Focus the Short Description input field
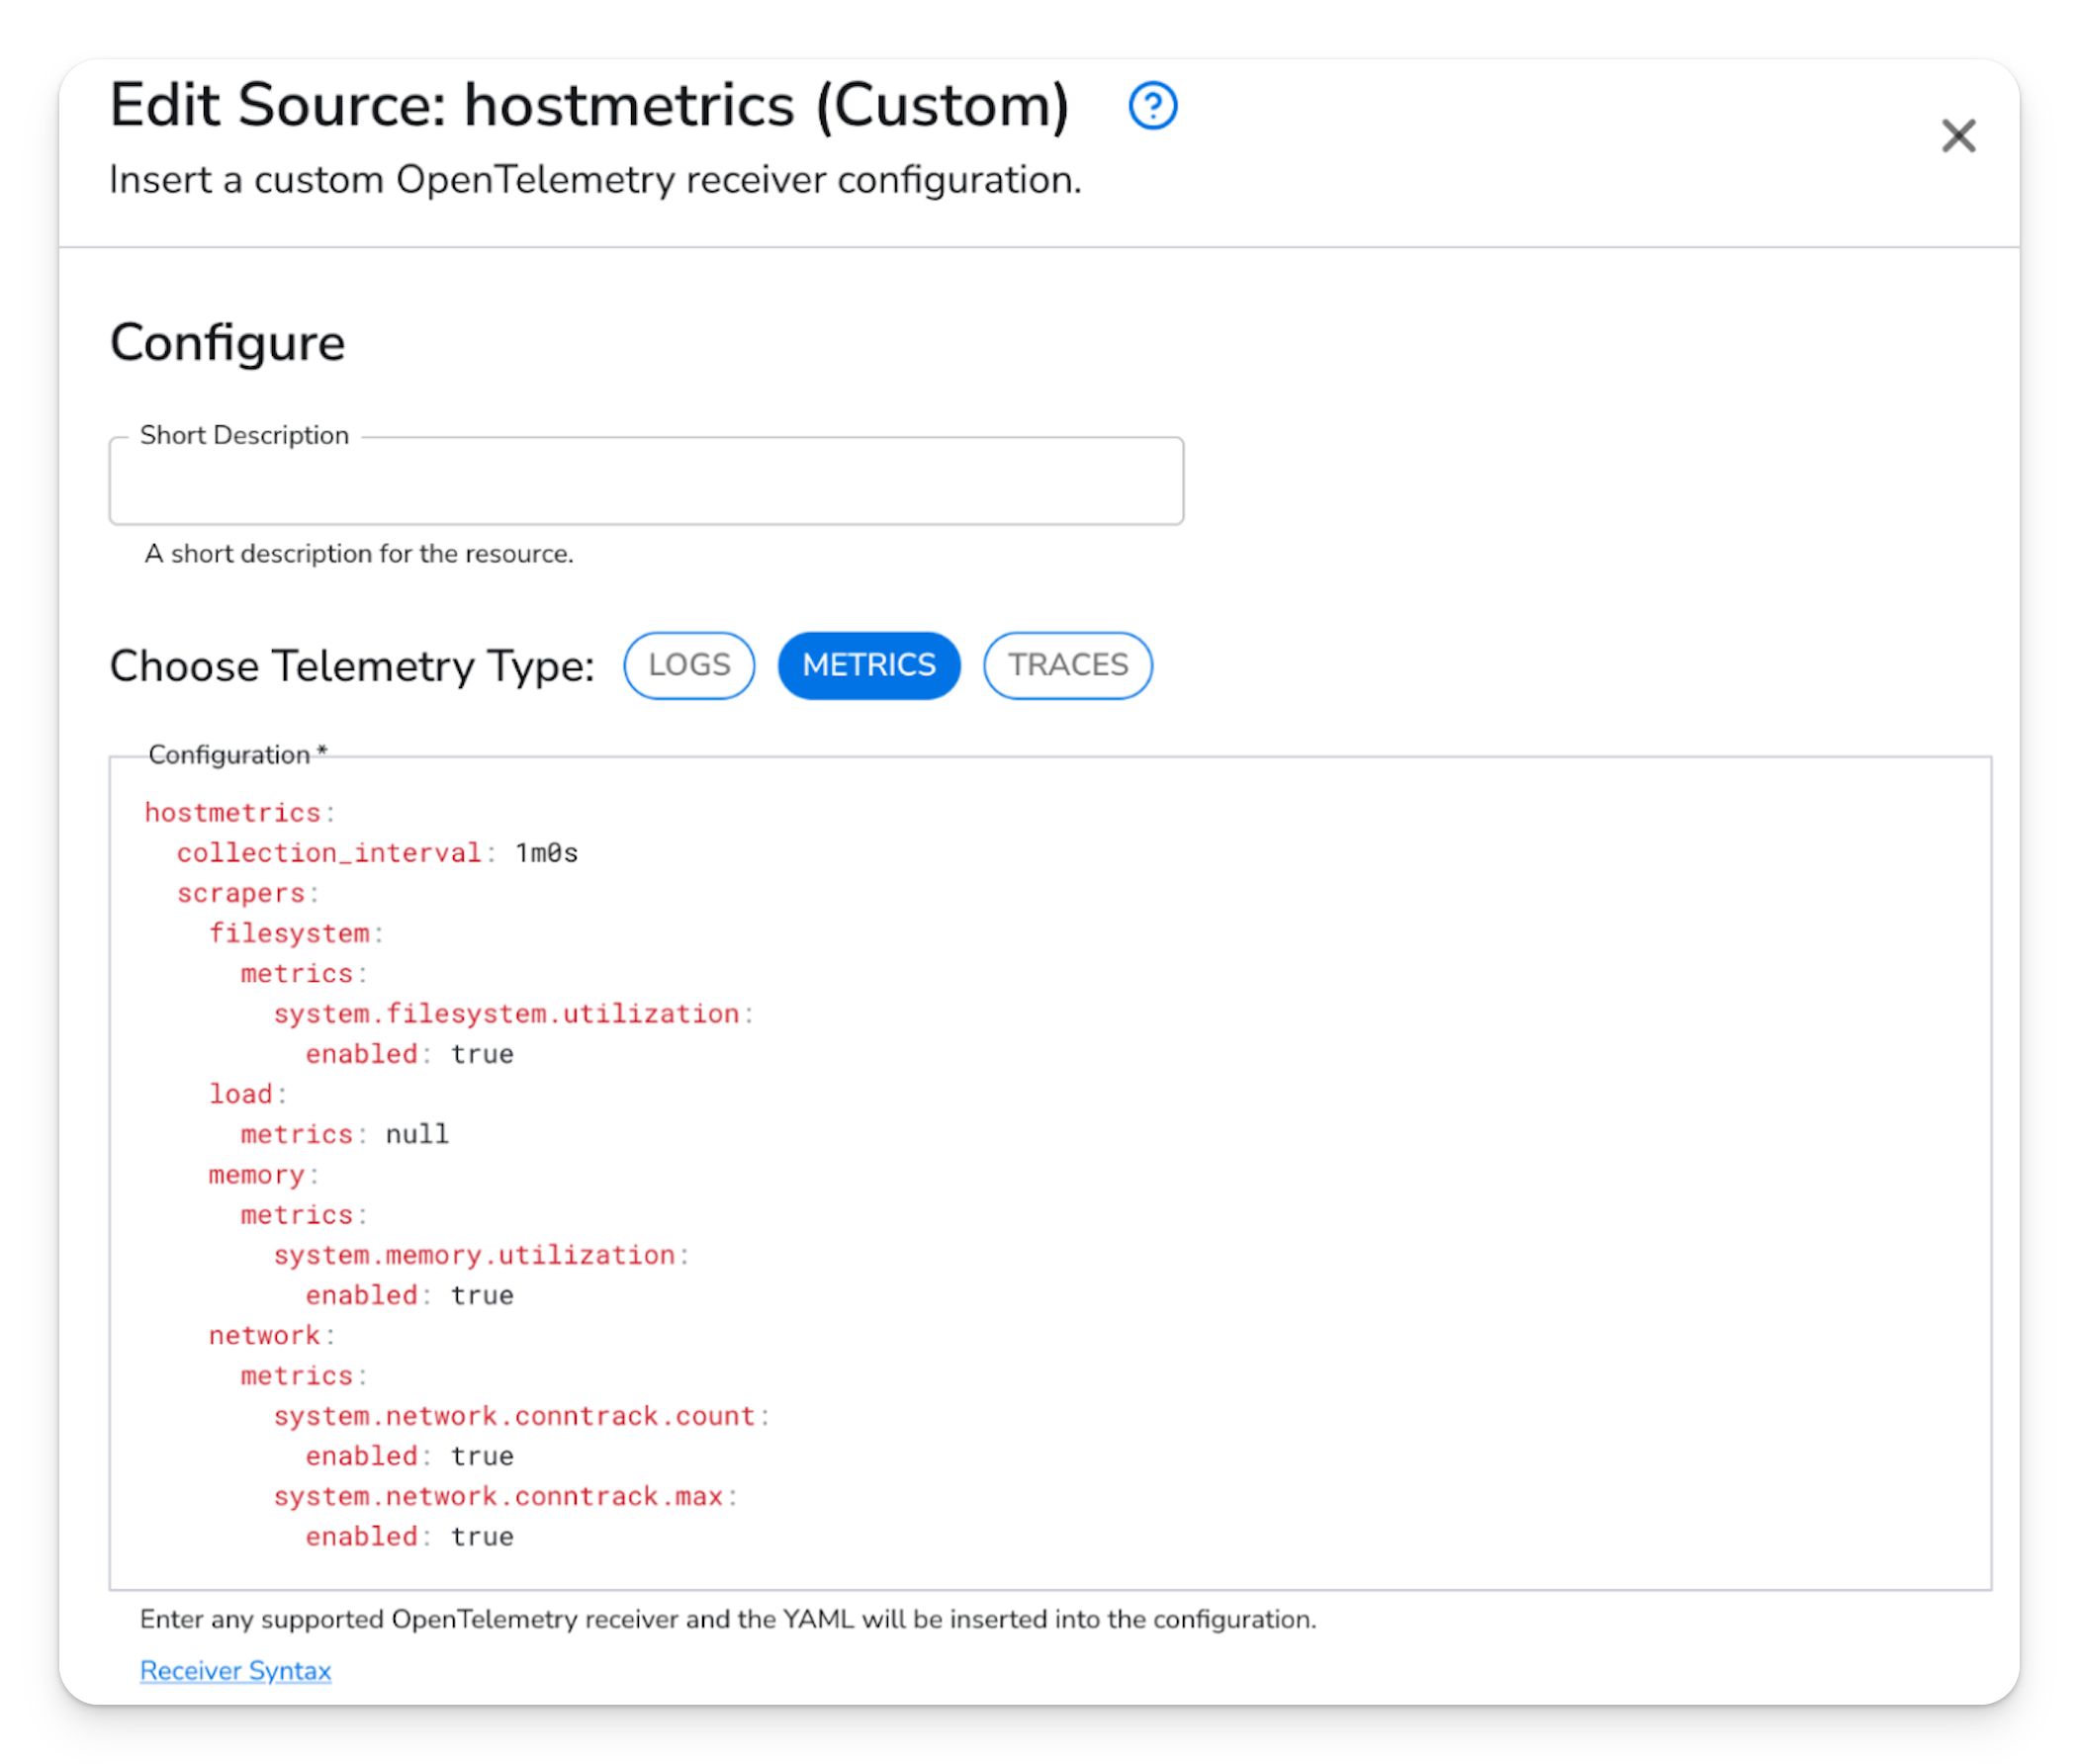The image size is (2079, 1764). pyautogui.click(x=646, y=481)
